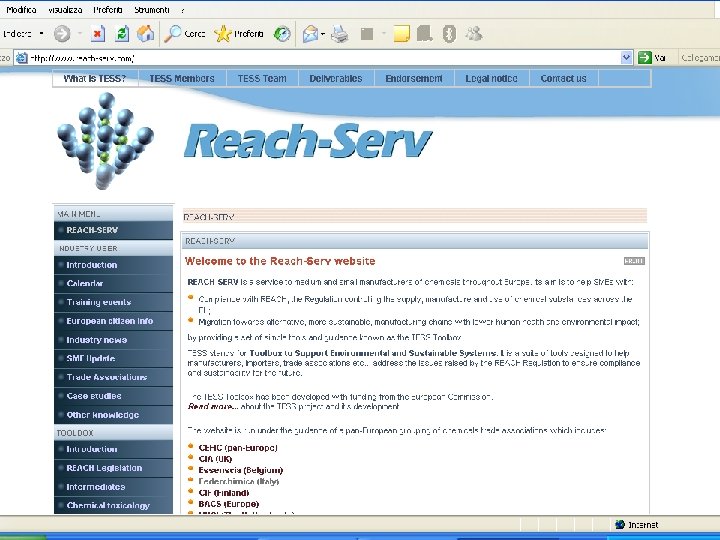Select the Contact us tab

[563, 79]
